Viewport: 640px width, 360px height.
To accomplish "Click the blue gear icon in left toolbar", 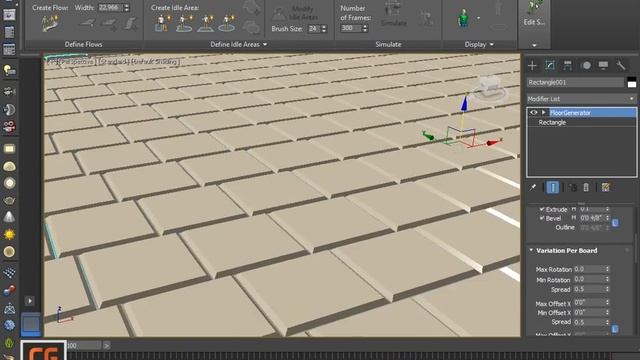I will pyautogui.click(x=9, y=325).
